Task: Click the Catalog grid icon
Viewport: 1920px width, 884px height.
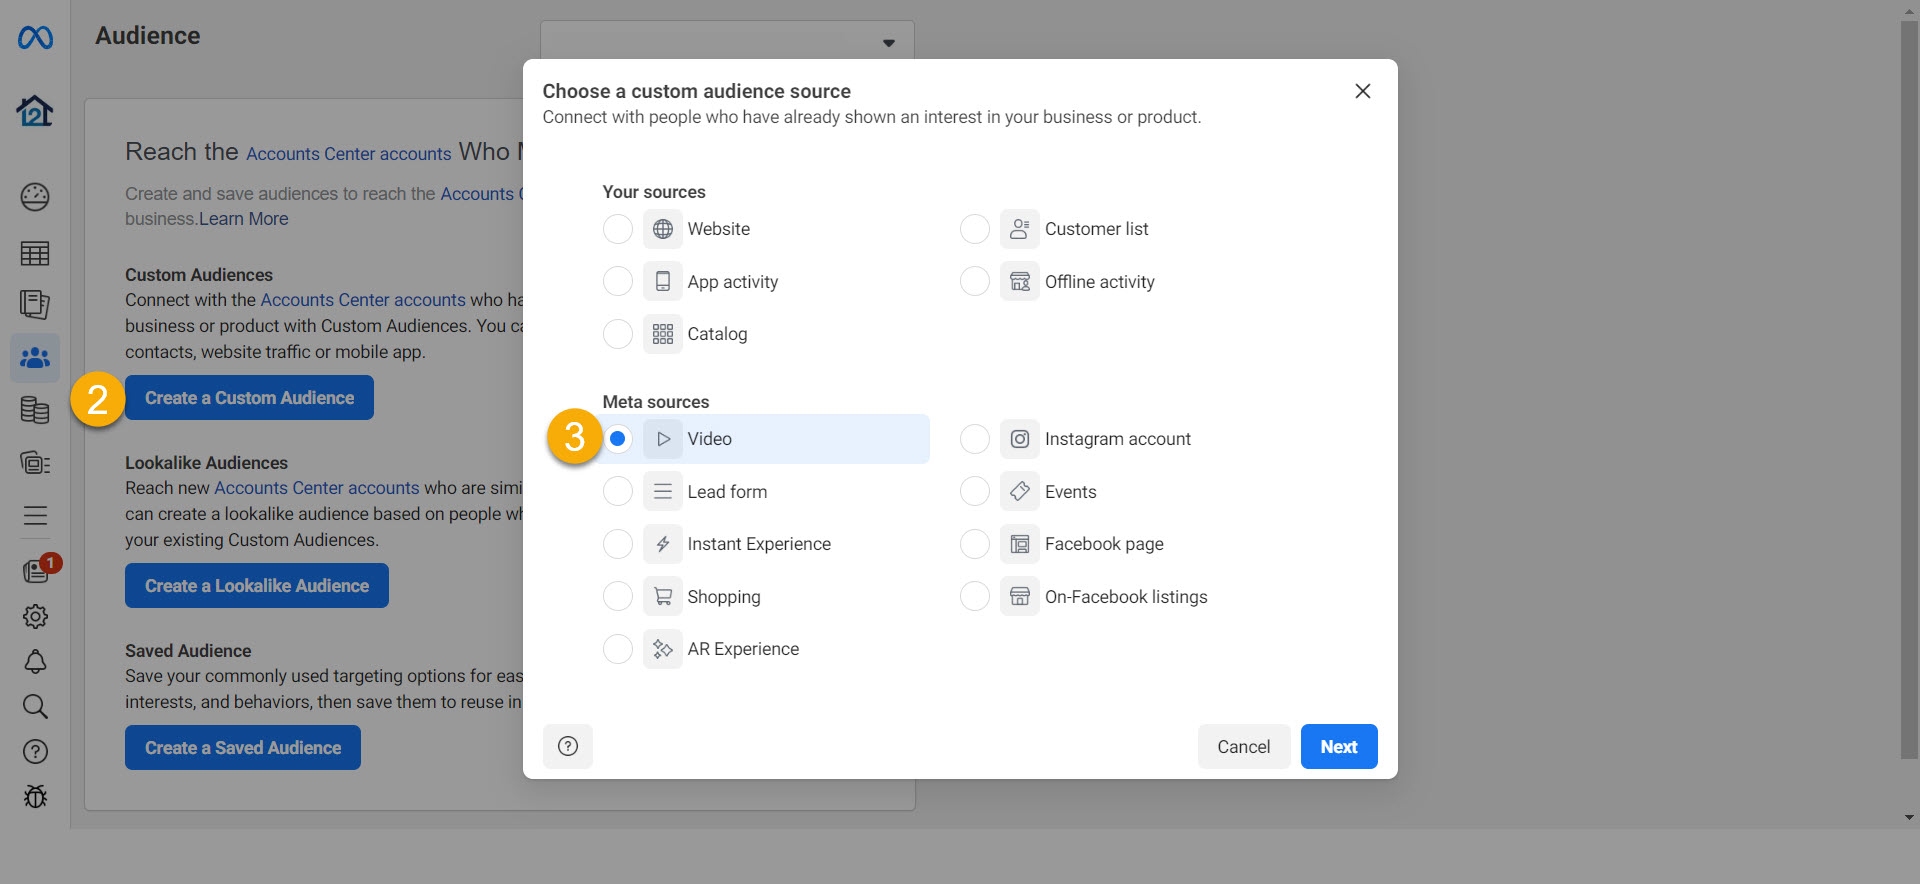Action: pos(663,334)
